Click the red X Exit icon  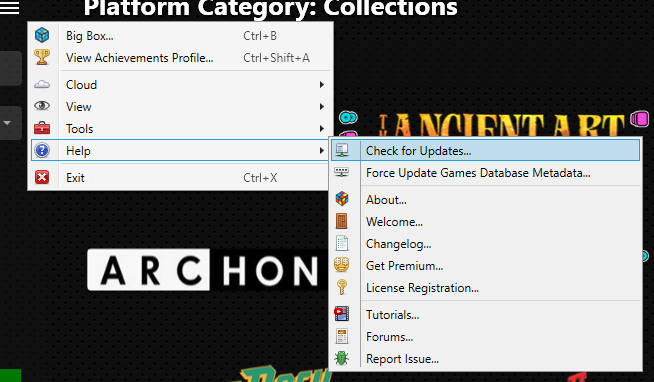(42, 177)
